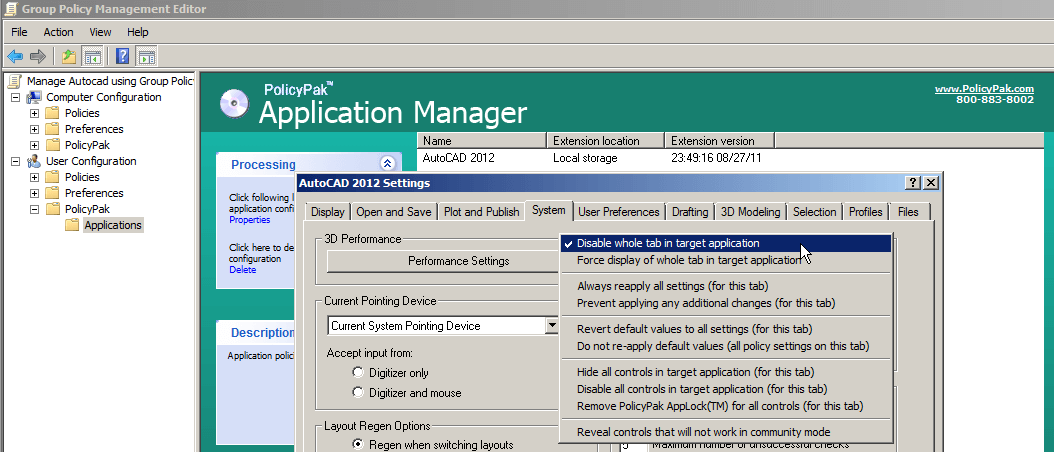
Task: Click the policy scroll icon at tree root
Action: [15, 81]
